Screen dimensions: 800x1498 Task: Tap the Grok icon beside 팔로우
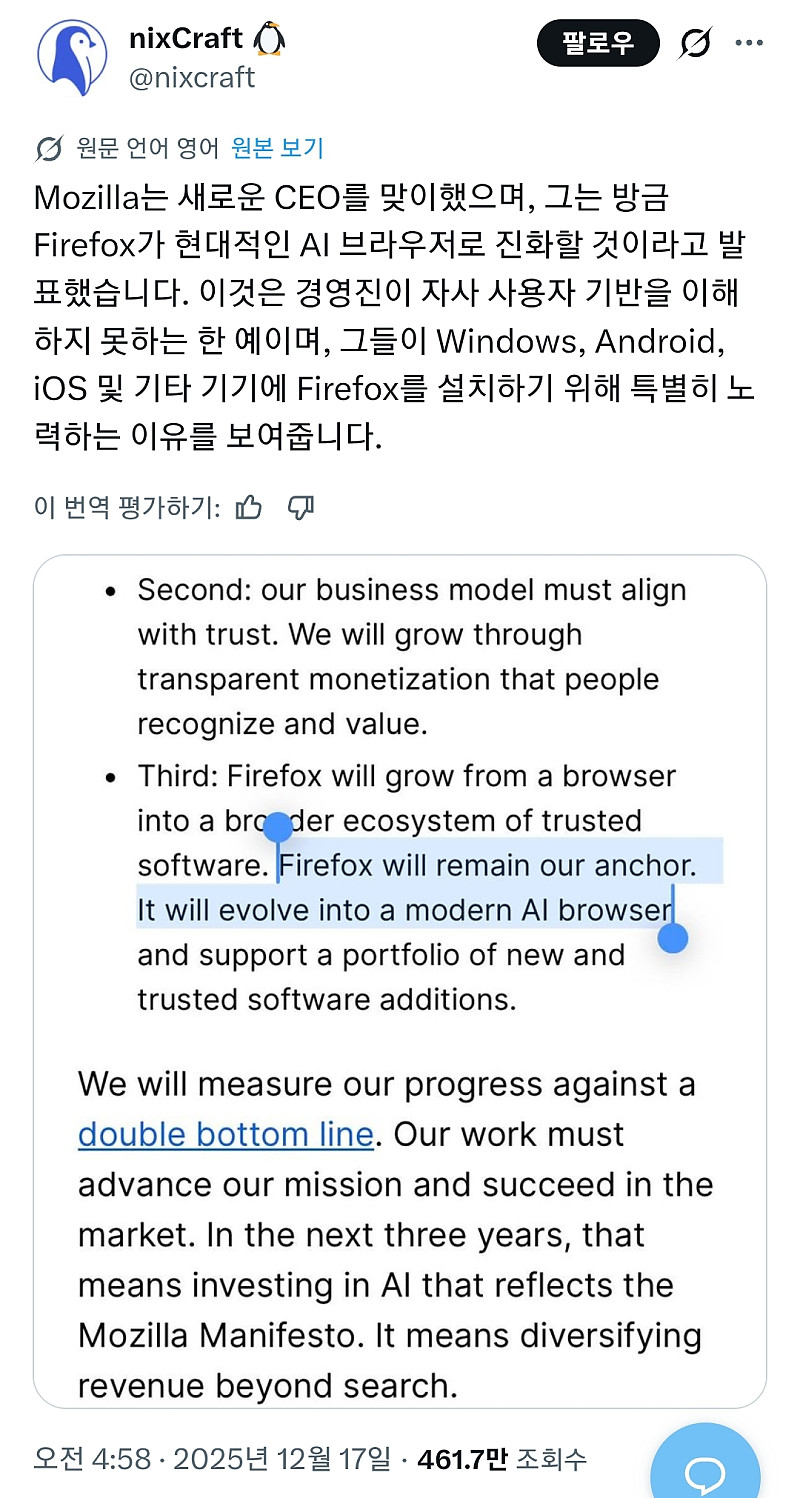tap(694, 43)
